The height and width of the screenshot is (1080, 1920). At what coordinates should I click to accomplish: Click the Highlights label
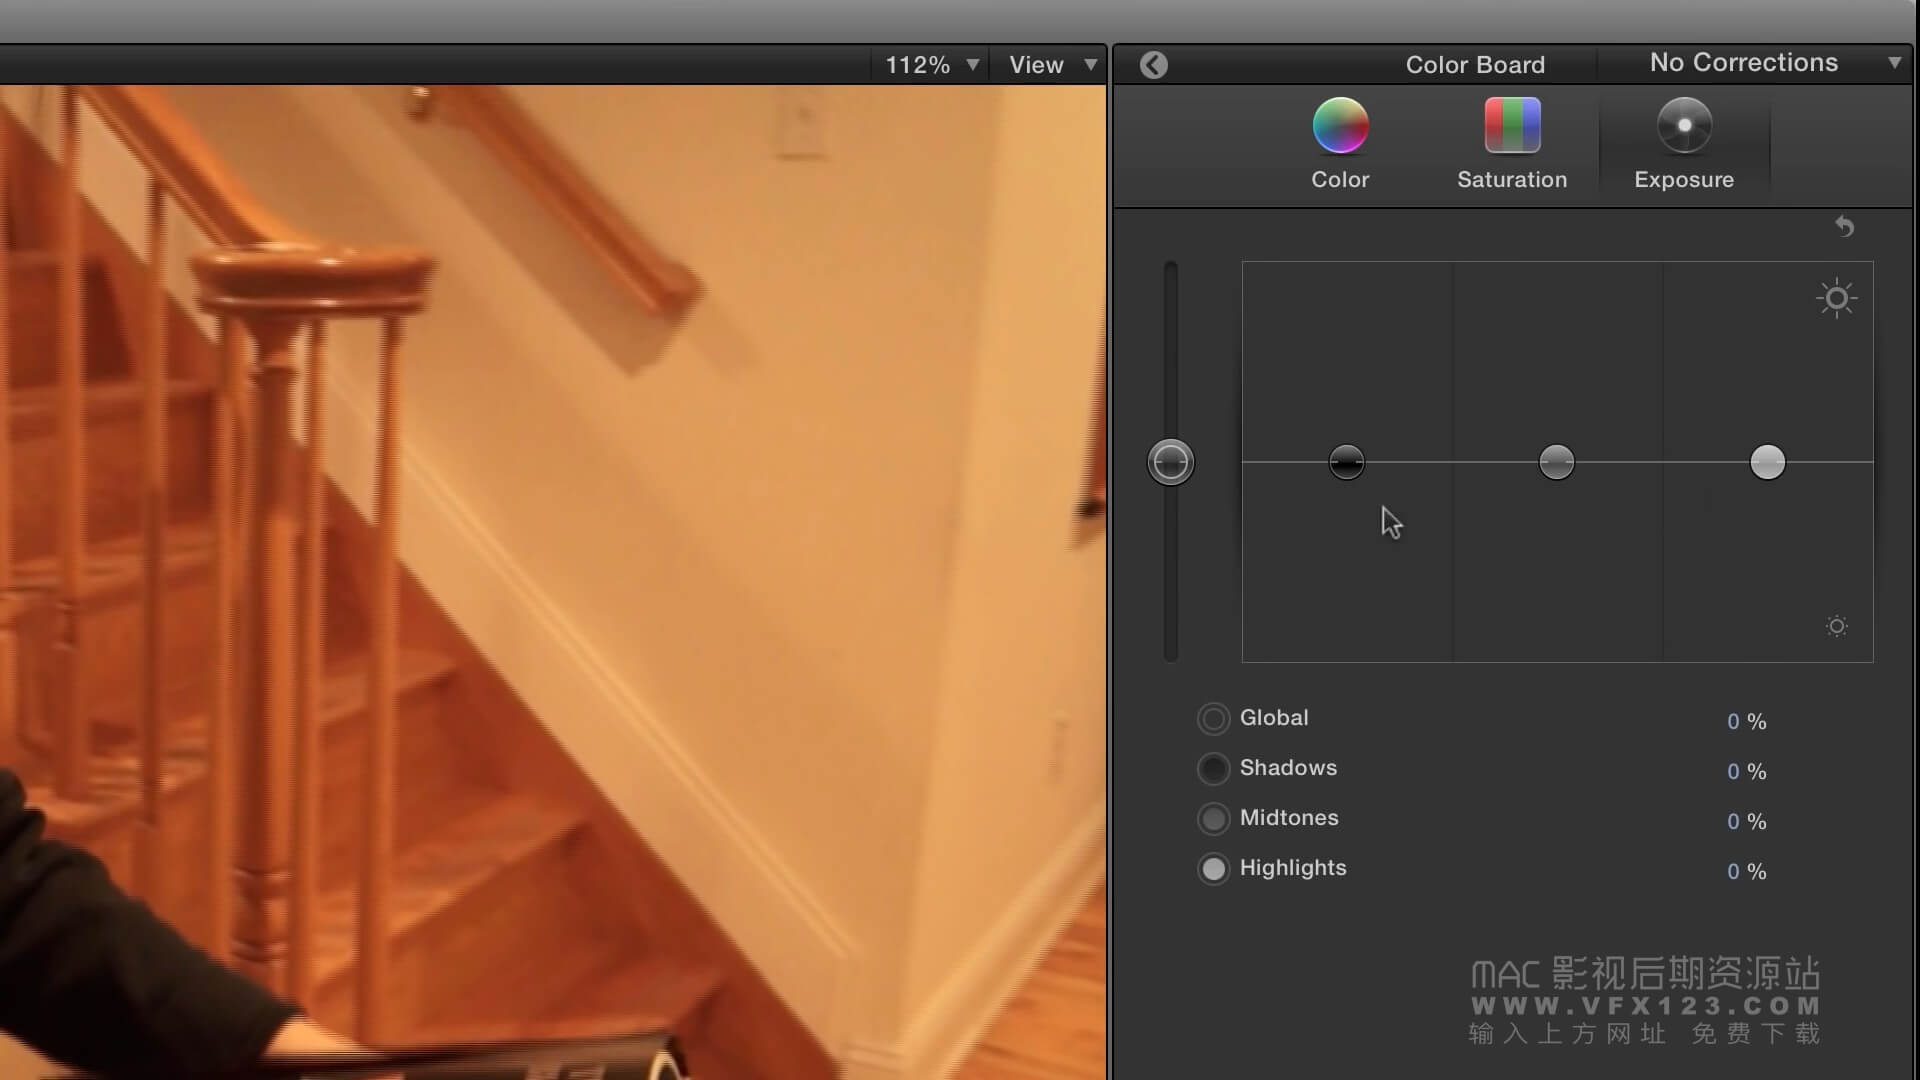coord(1293,868)
